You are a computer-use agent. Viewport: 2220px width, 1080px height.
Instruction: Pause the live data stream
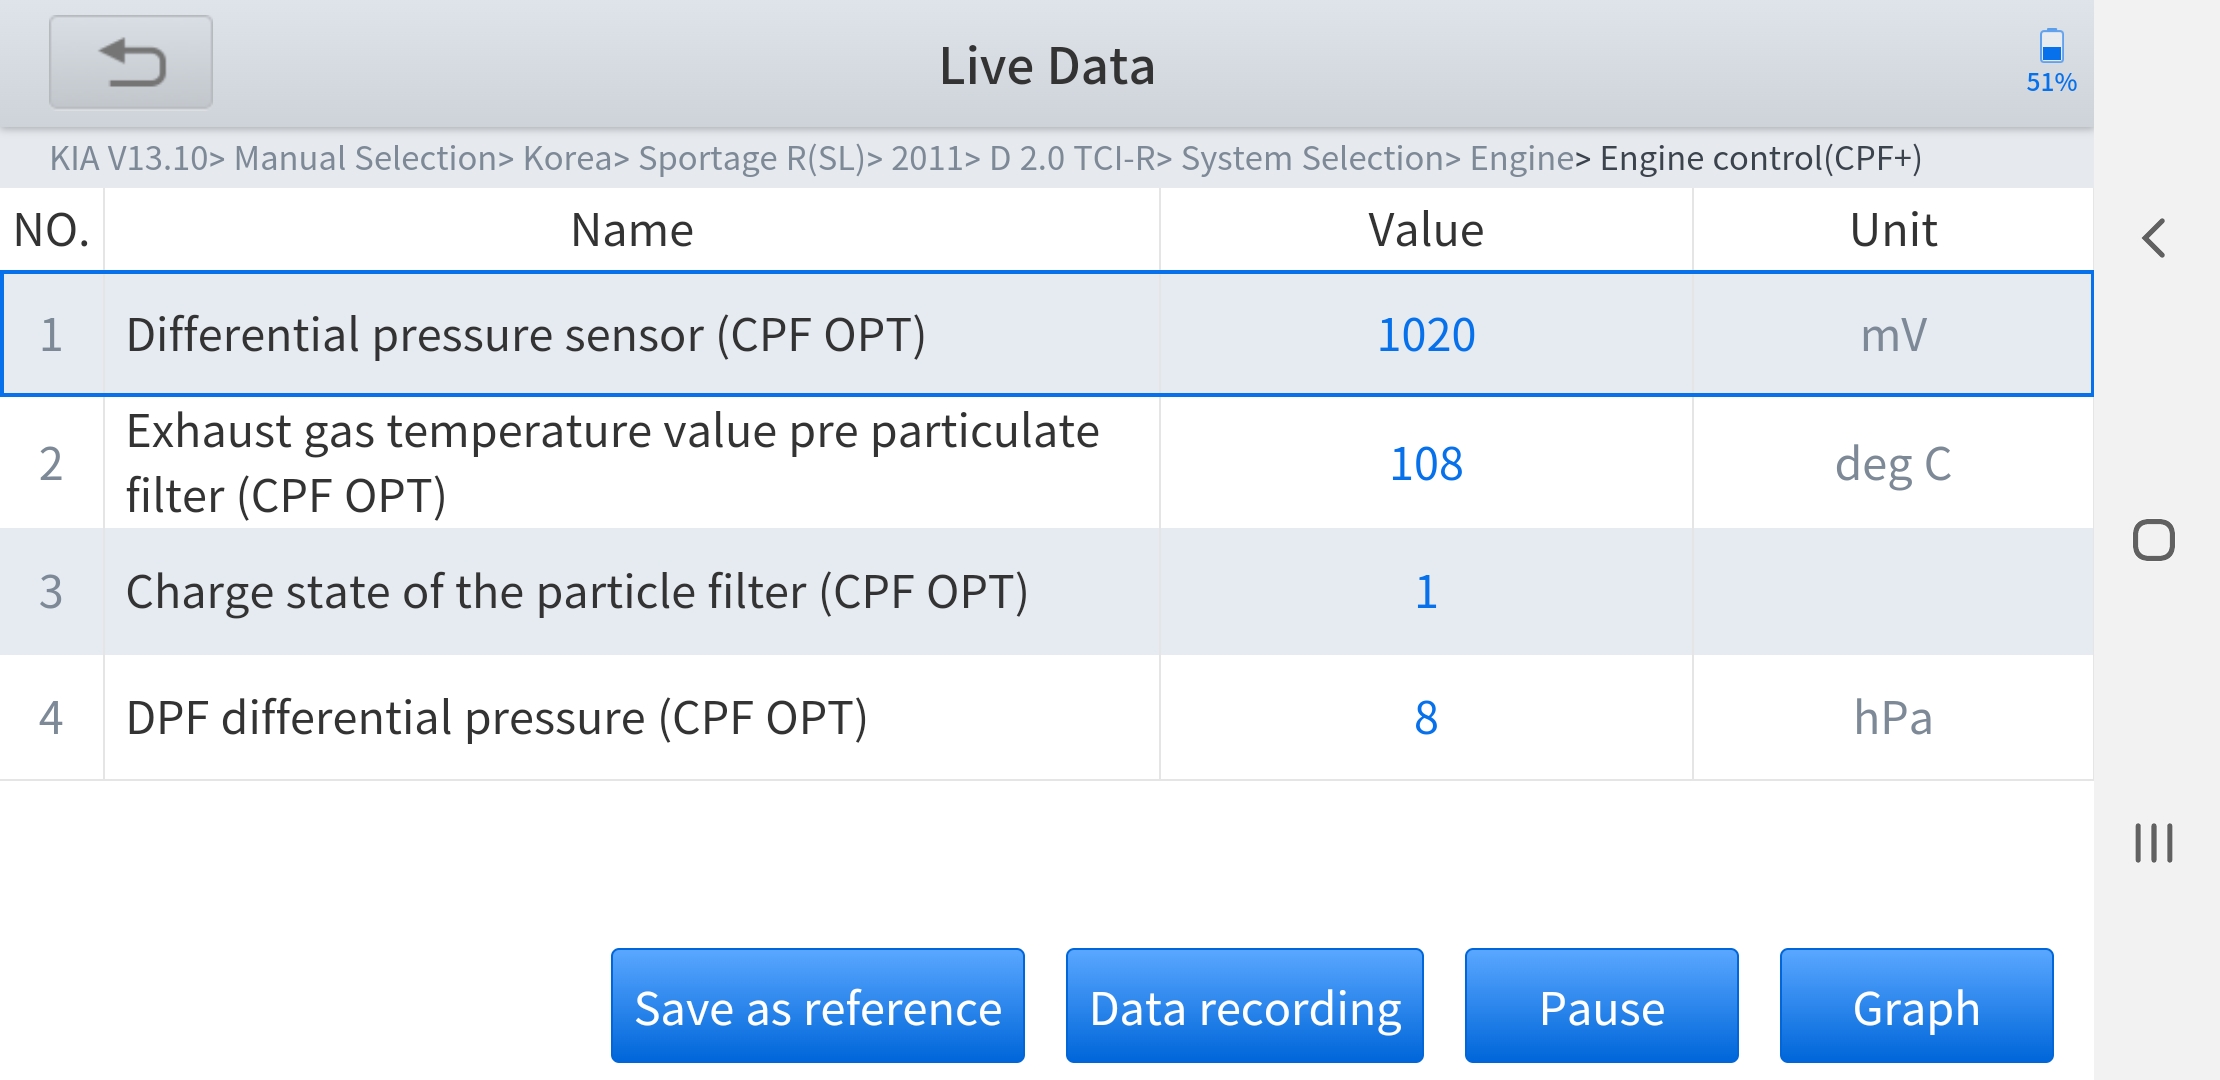click(1601, 1006)
